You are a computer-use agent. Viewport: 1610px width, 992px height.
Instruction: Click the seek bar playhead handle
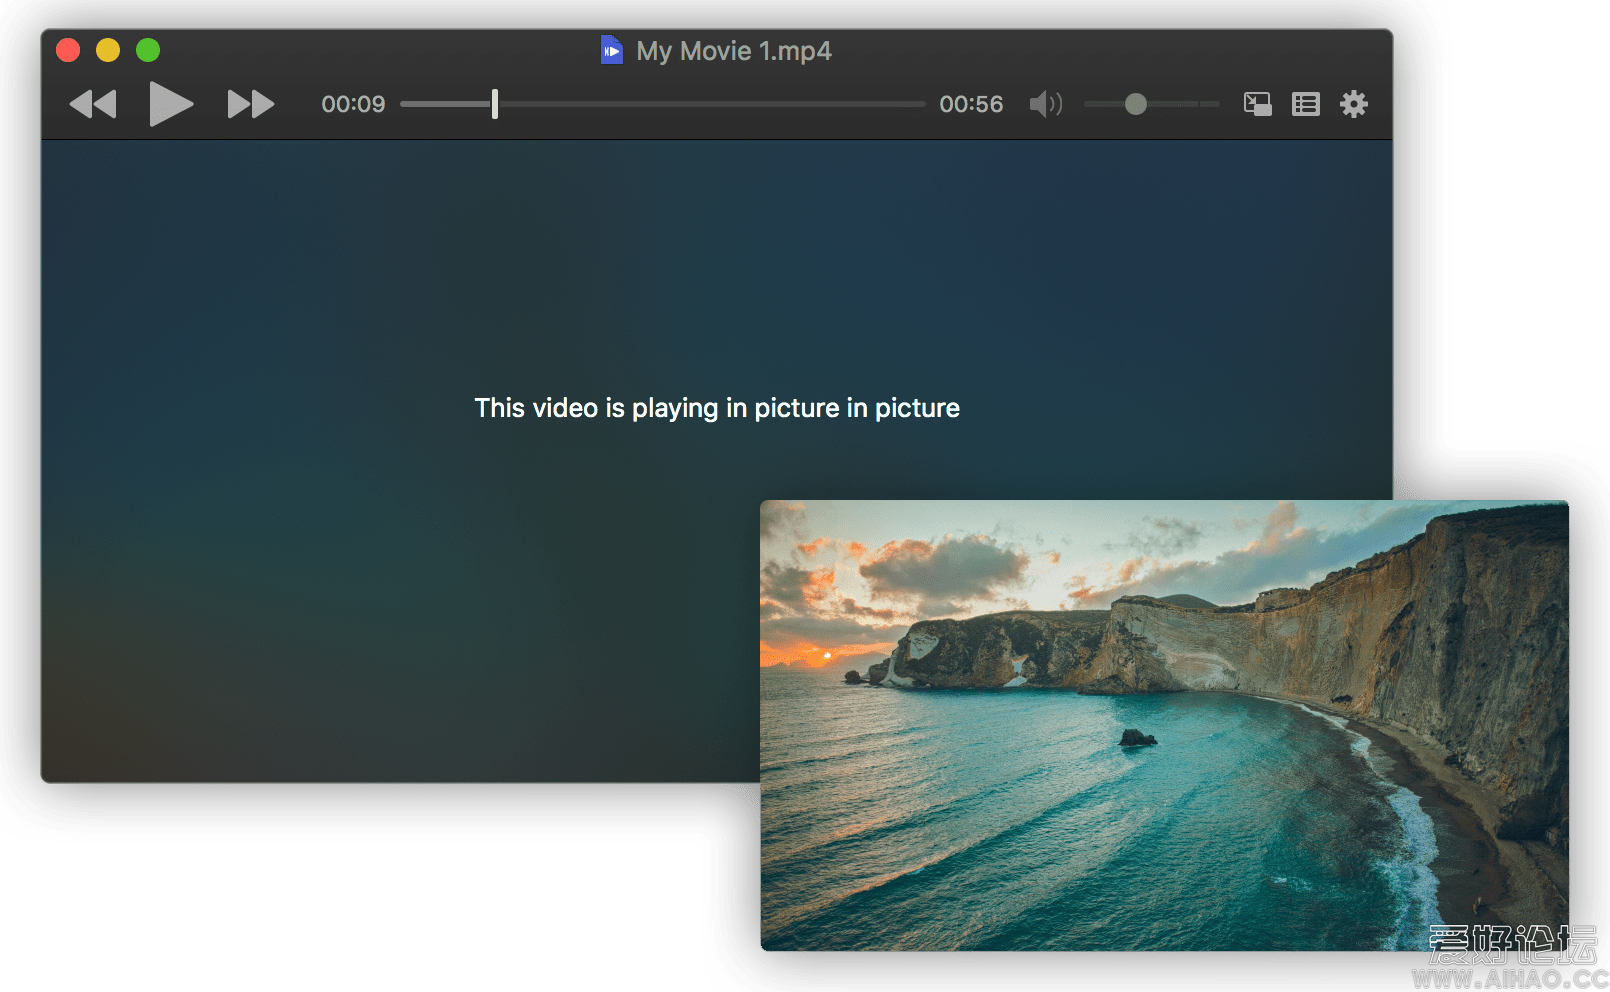coord(495,104)
